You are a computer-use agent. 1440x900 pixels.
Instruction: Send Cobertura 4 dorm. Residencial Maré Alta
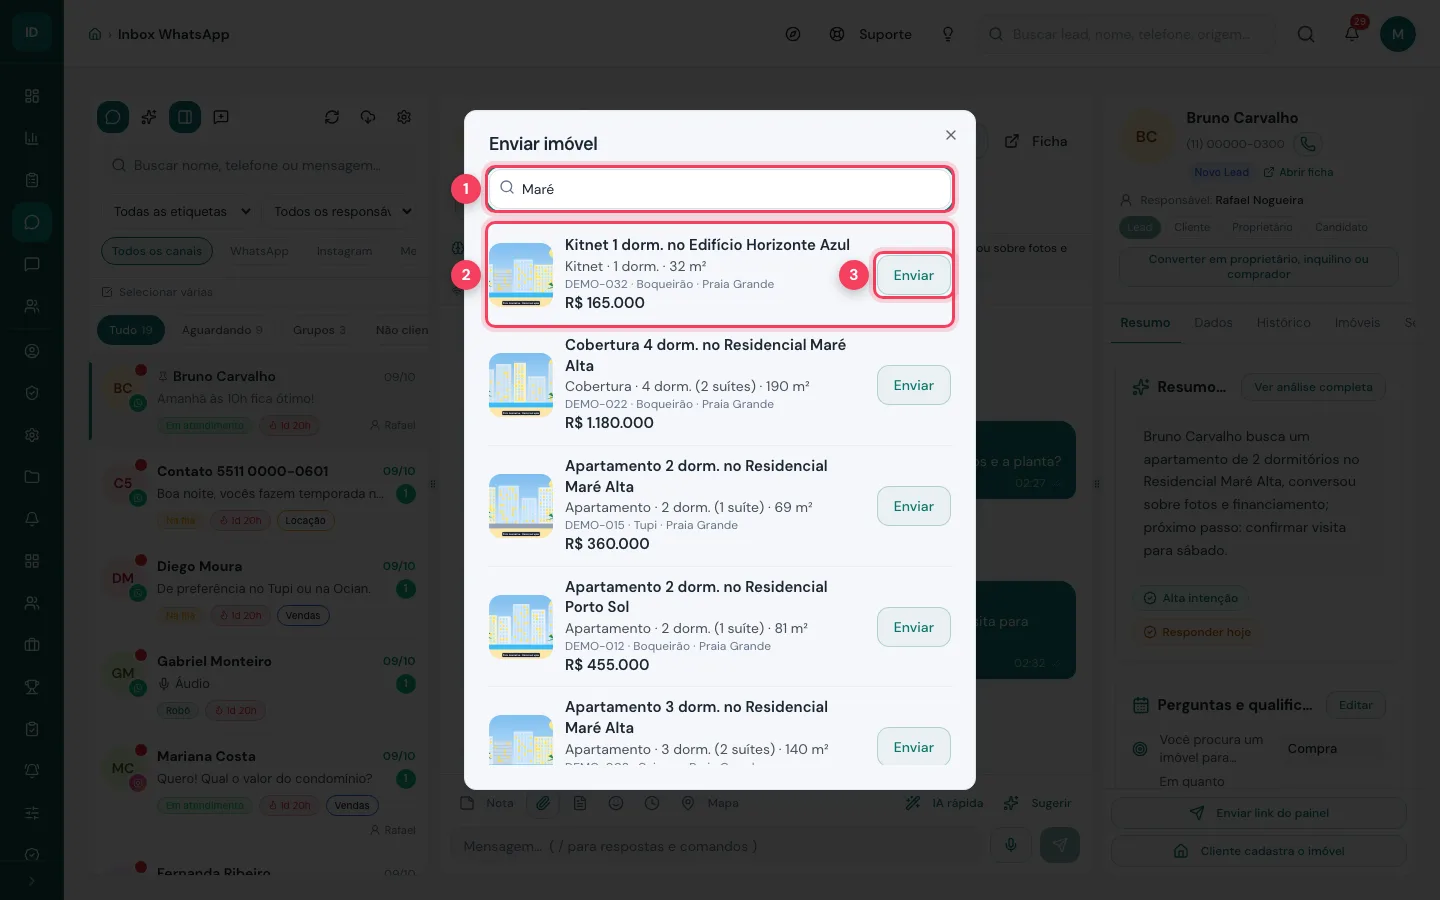[913, 385]
